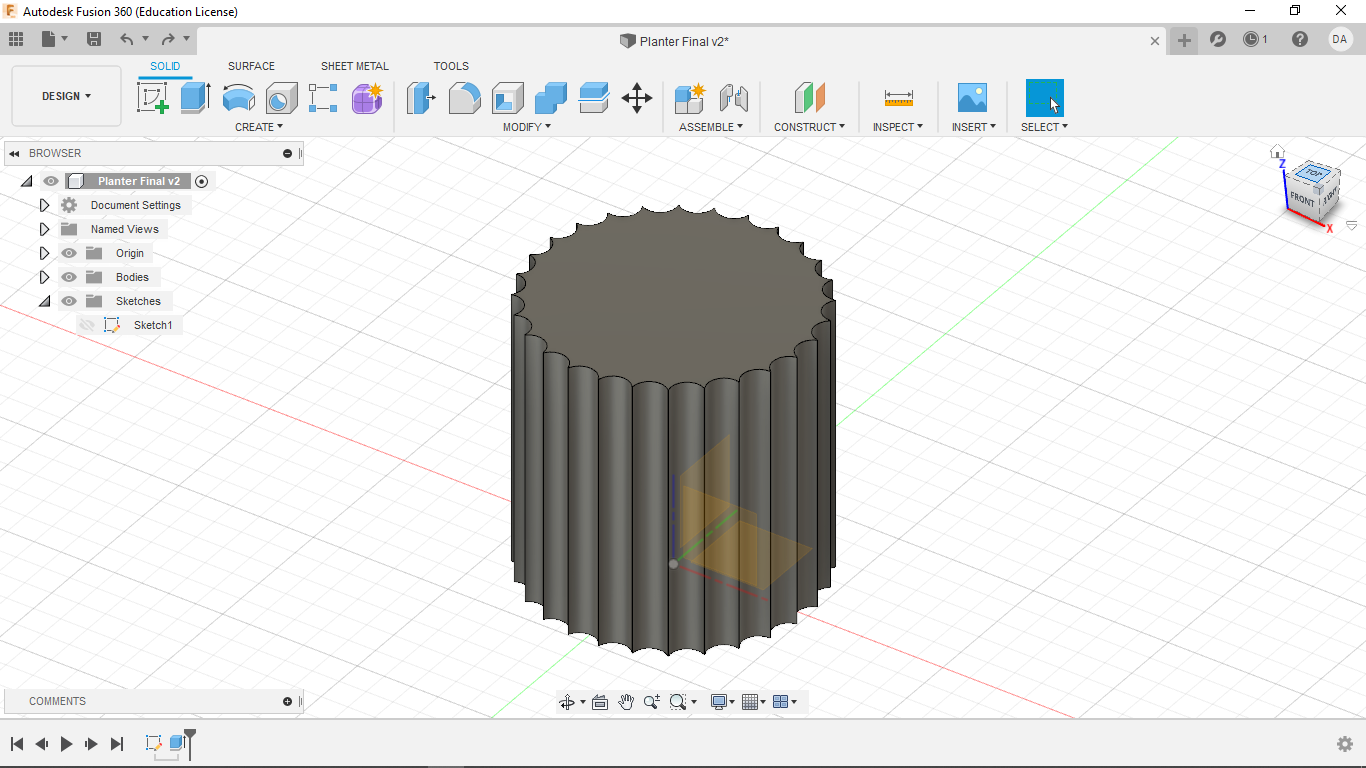
Task: Select the Hole tool icon
Action: [x=281, y=98]
